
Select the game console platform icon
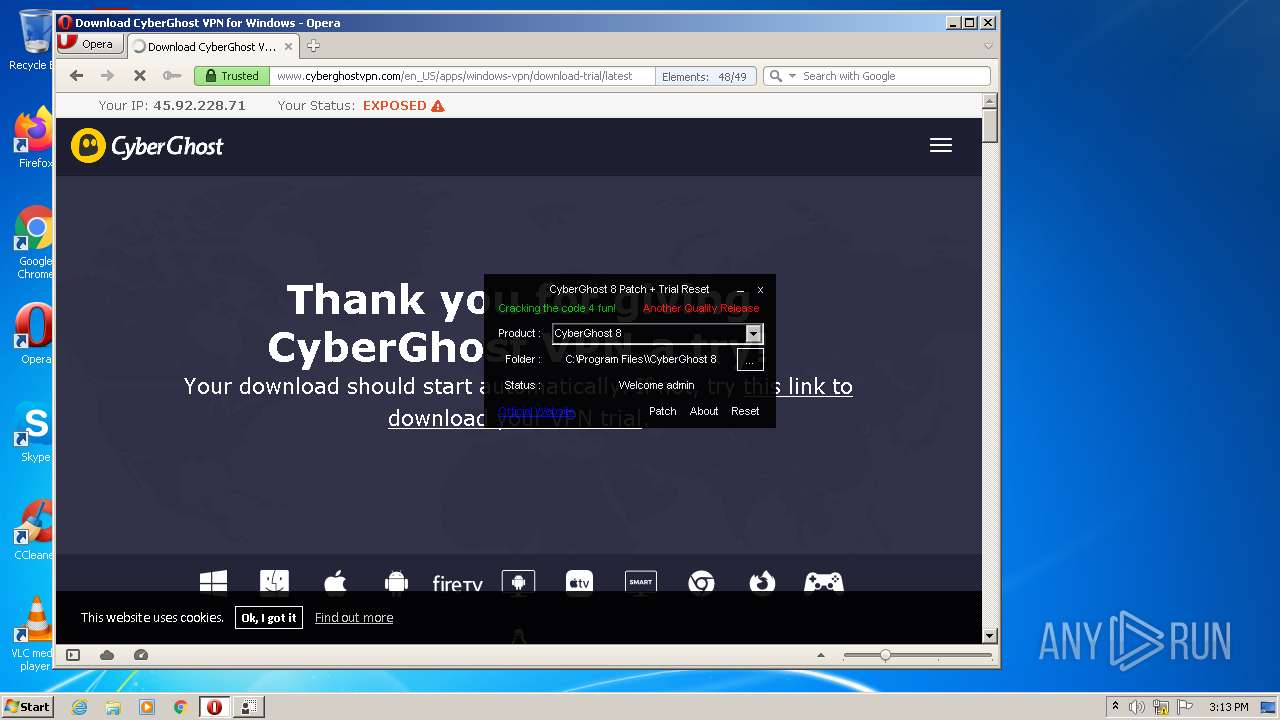click(x=824, y=582)
